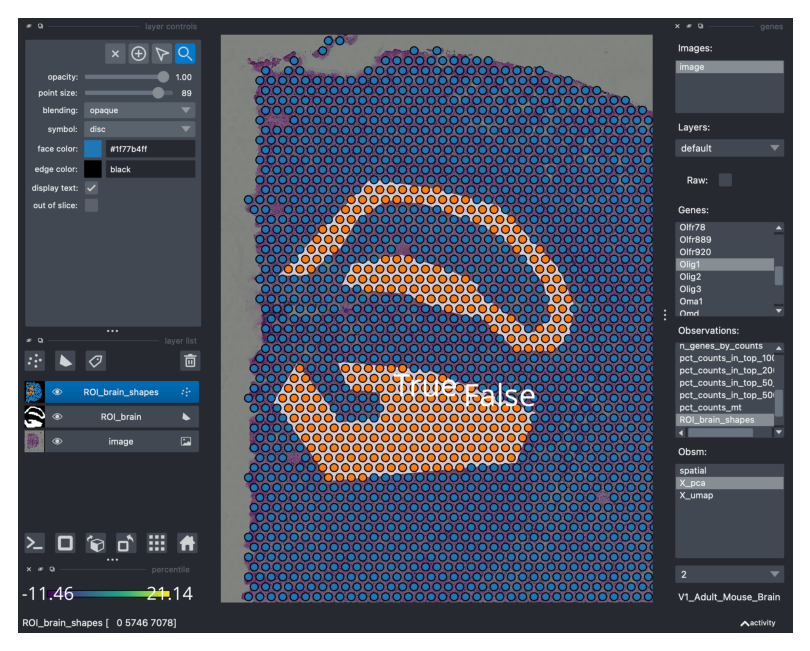Open the blending mode dropdown

(139, 110)
